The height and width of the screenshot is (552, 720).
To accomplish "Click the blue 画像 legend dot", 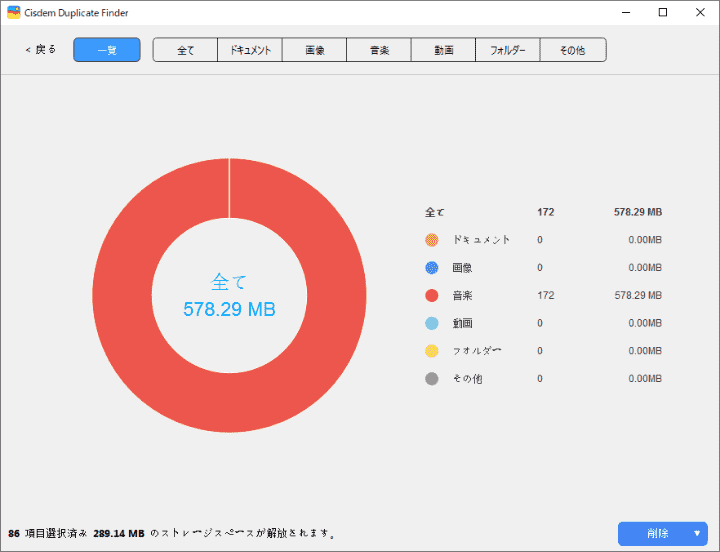I will tap(432, 268).
